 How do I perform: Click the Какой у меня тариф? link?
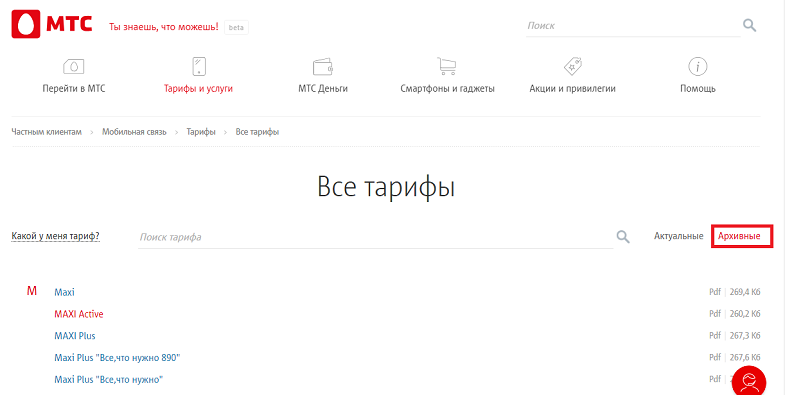click(x=56, y=236)
